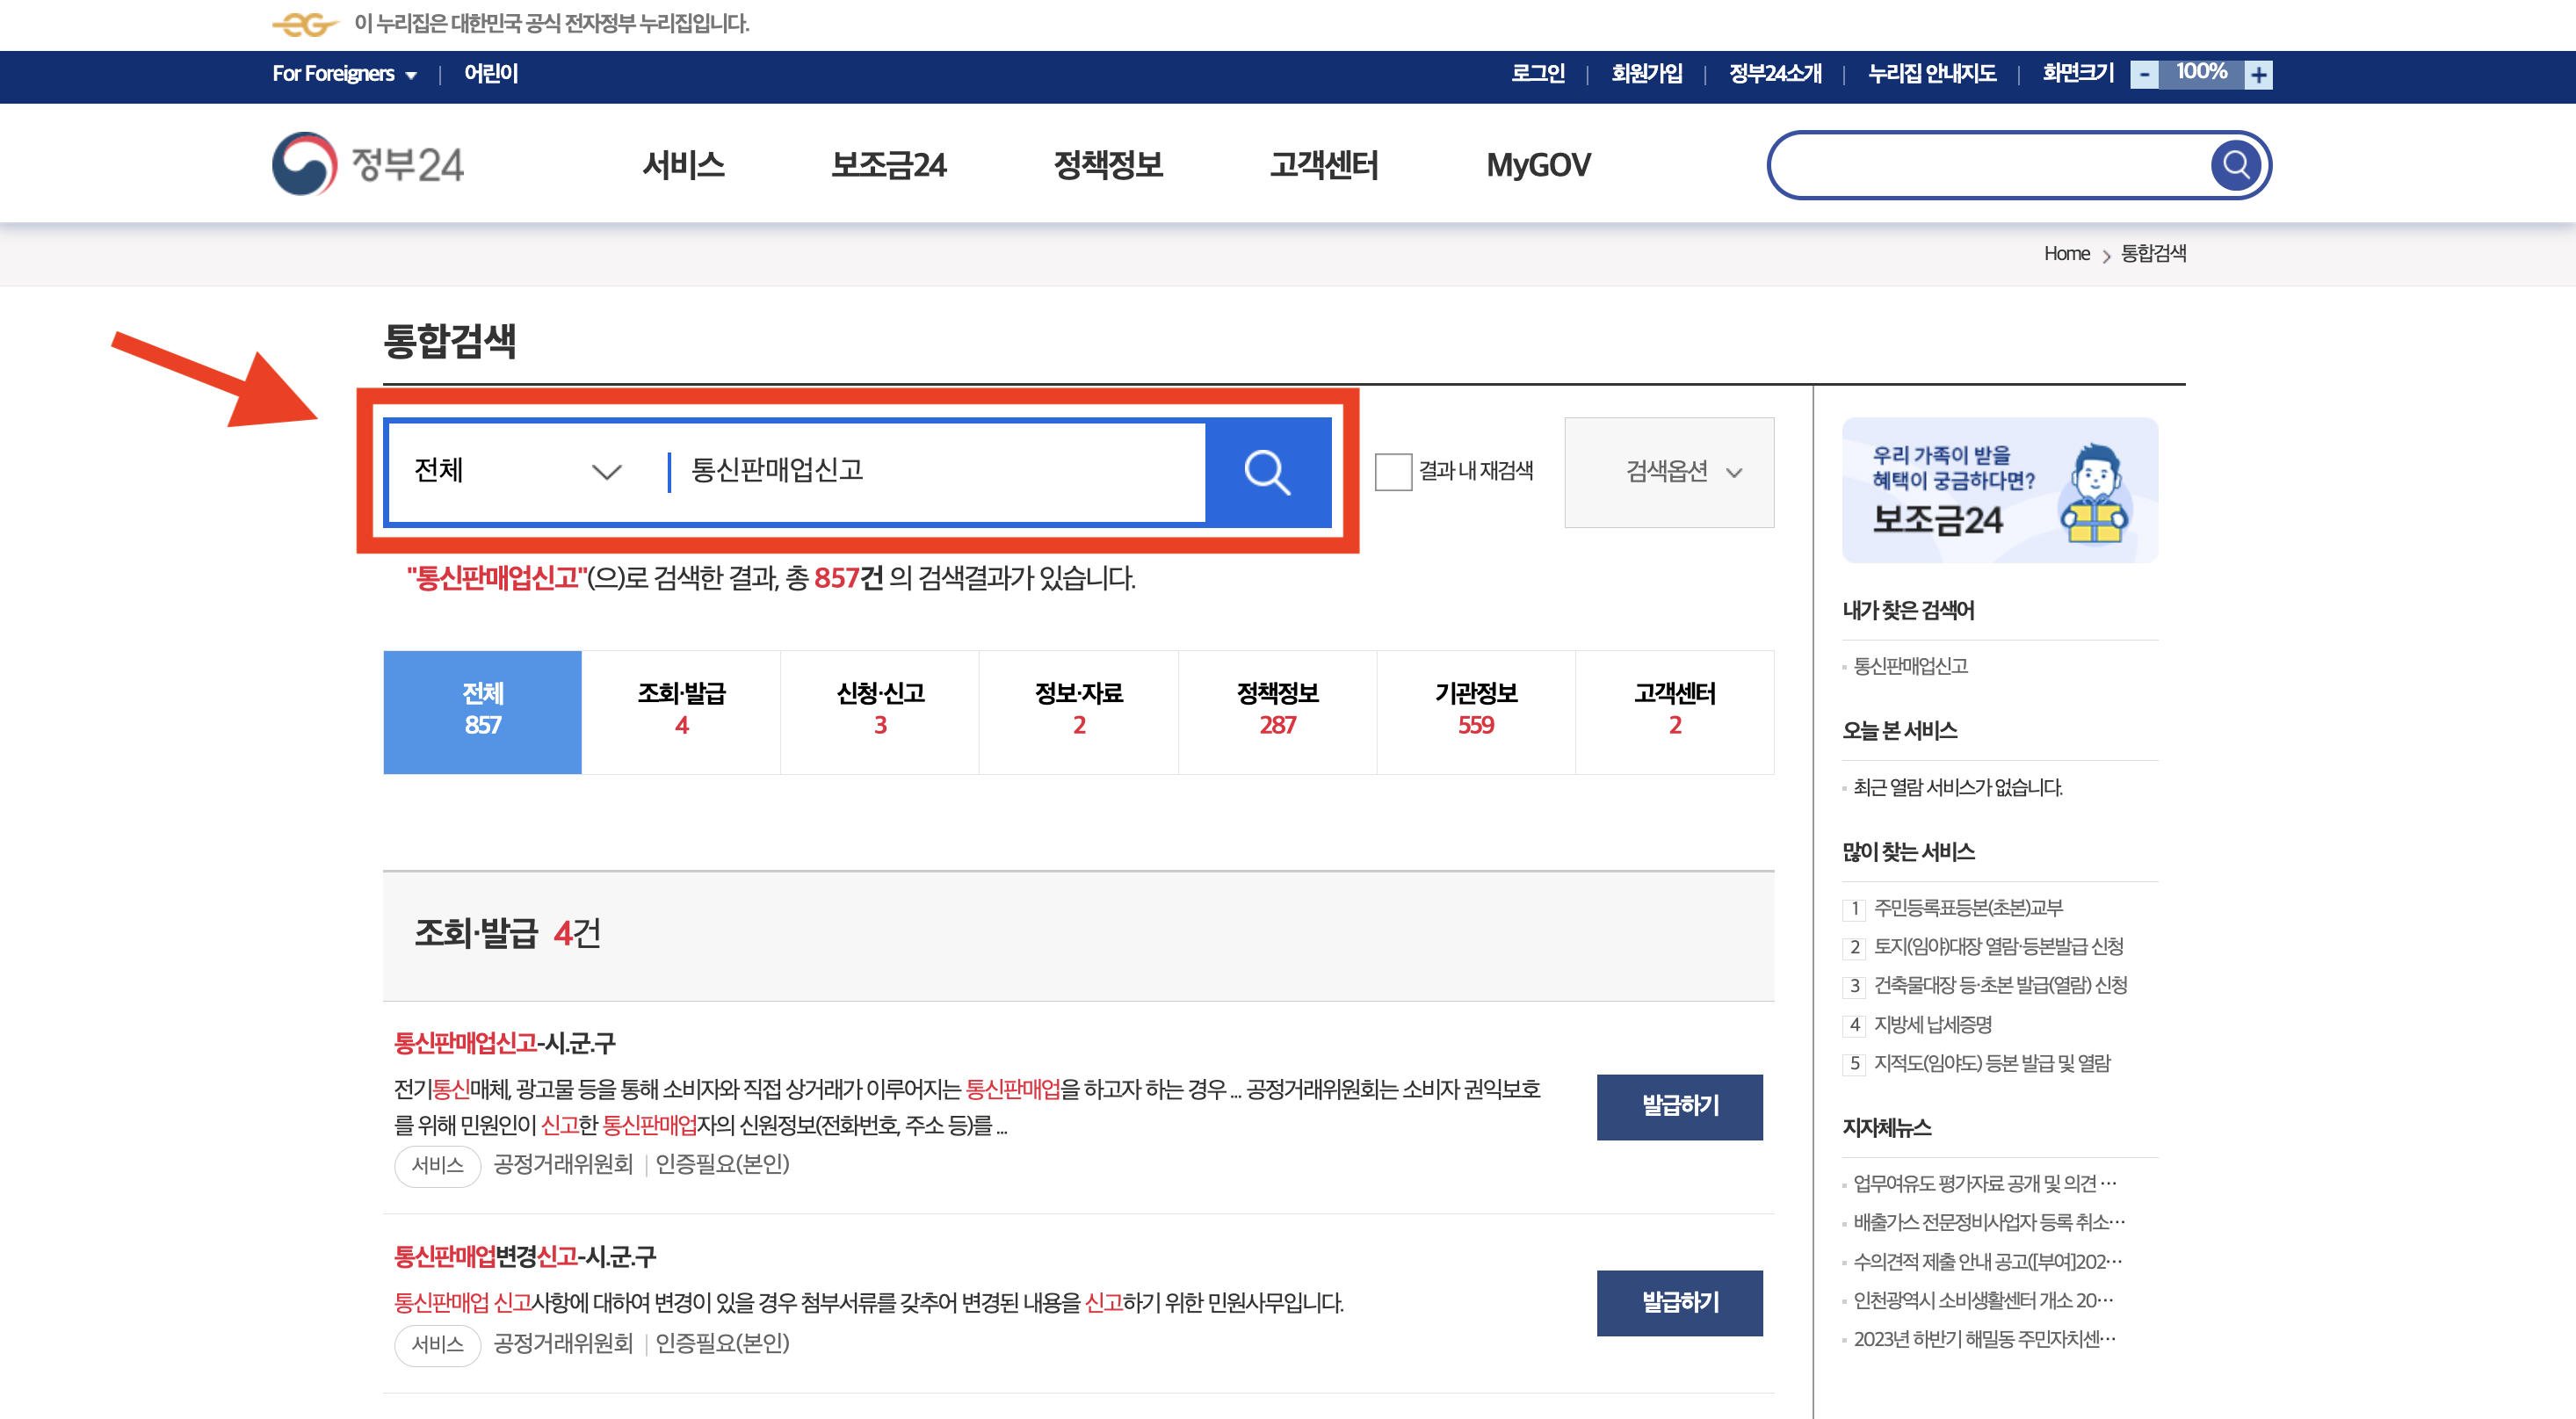Screen dimensions: 2576x1419
Task: Expand the 검색옵션 dropdown
Action: click(x=1668, y=472)
